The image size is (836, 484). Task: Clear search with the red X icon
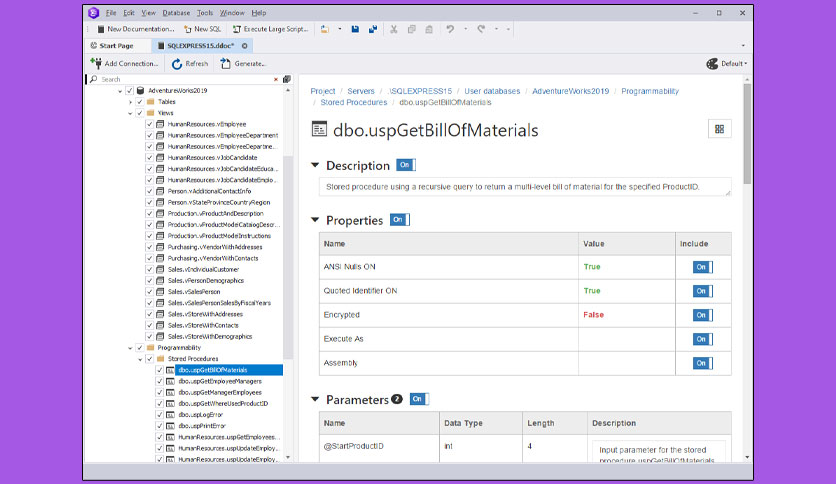tap(276, 79)
